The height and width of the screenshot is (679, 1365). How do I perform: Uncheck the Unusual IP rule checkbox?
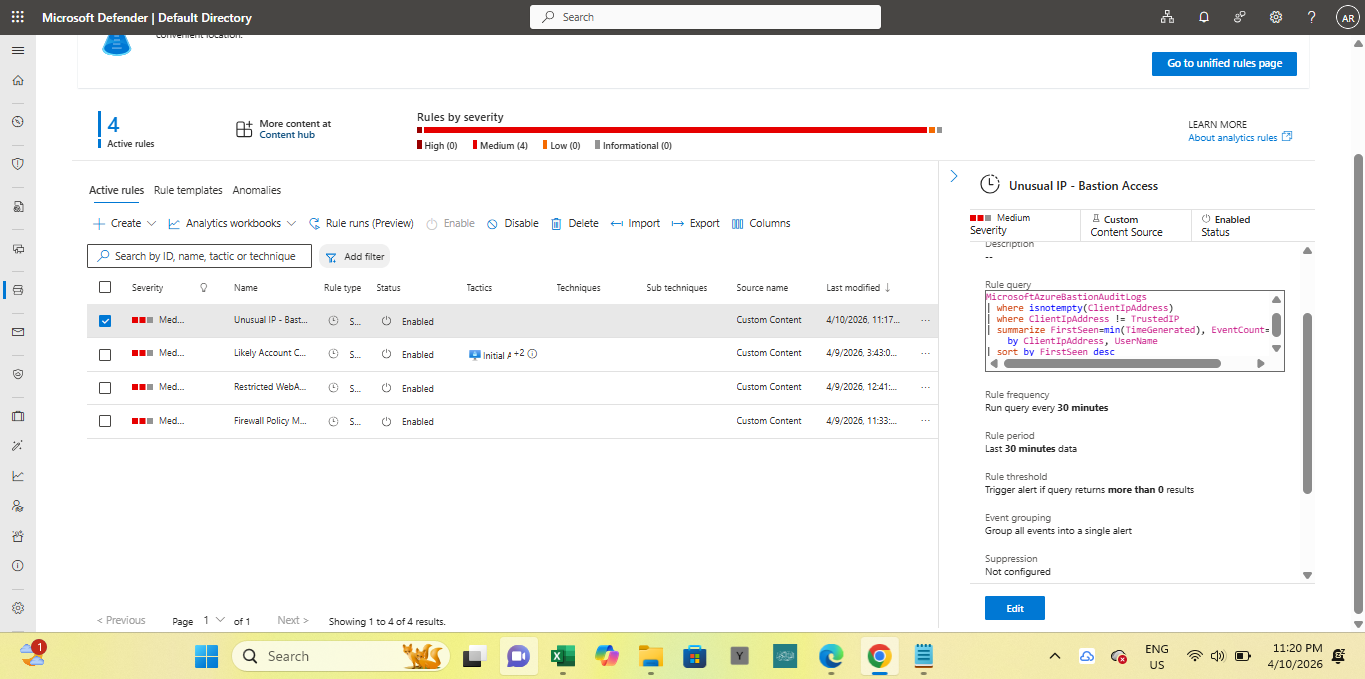click(x=105, y=321)
